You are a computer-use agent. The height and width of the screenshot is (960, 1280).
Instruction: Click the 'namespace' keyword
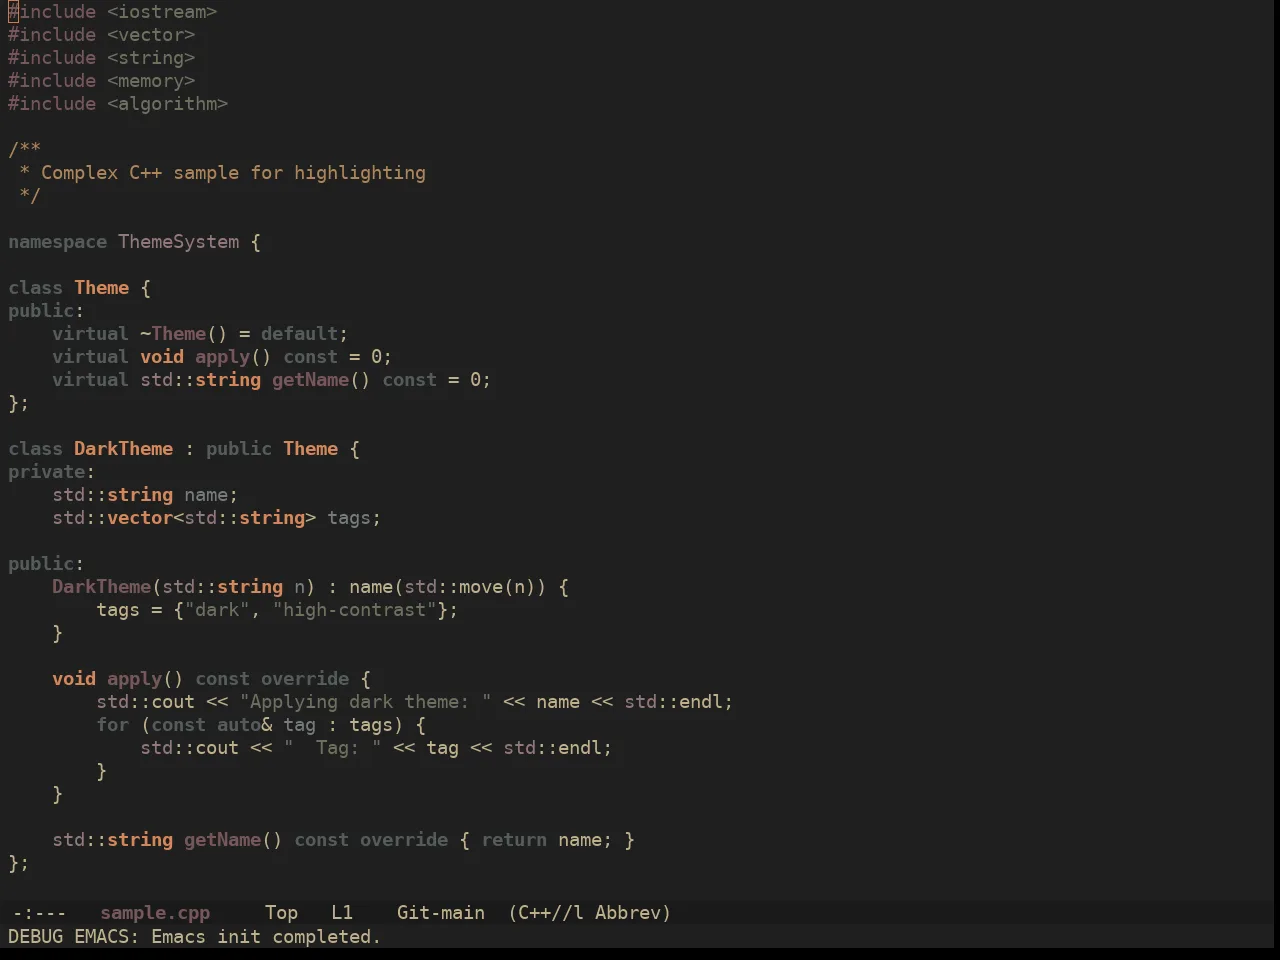pyautogui.click(x=57, y=242)
